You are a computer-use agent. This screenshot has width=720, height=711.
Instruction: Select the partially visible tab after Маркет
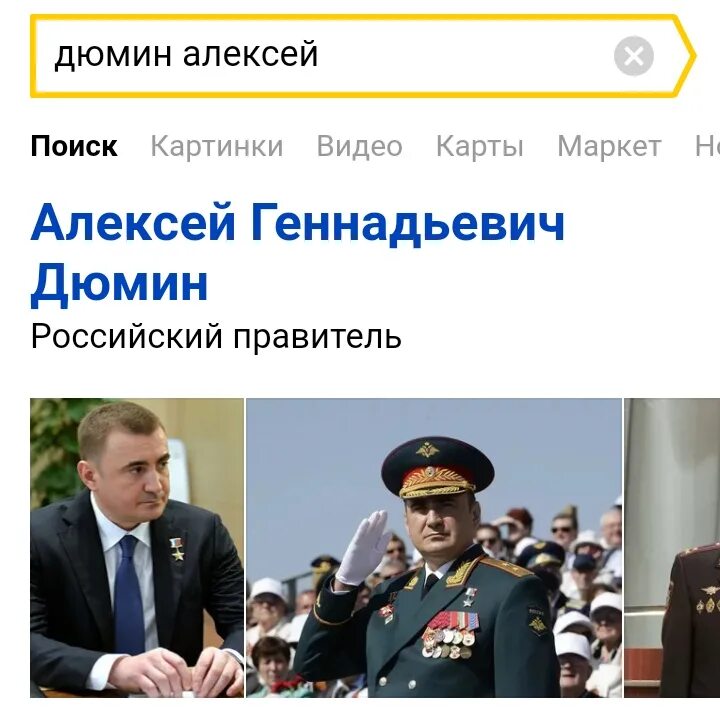click(x=707, y=146)
